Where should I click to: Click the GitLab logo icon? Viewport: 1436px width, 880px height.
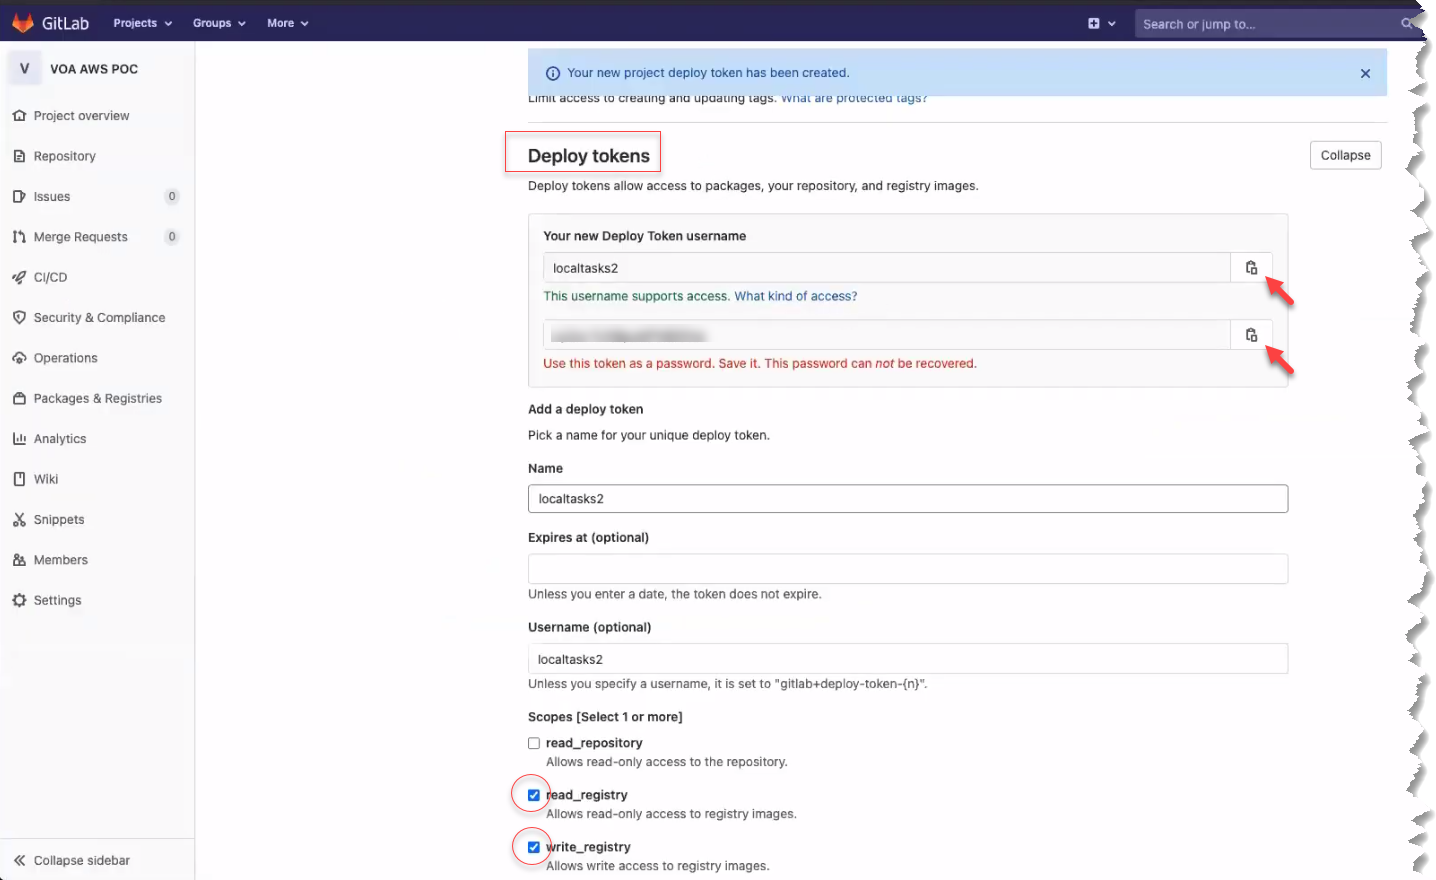23,23
